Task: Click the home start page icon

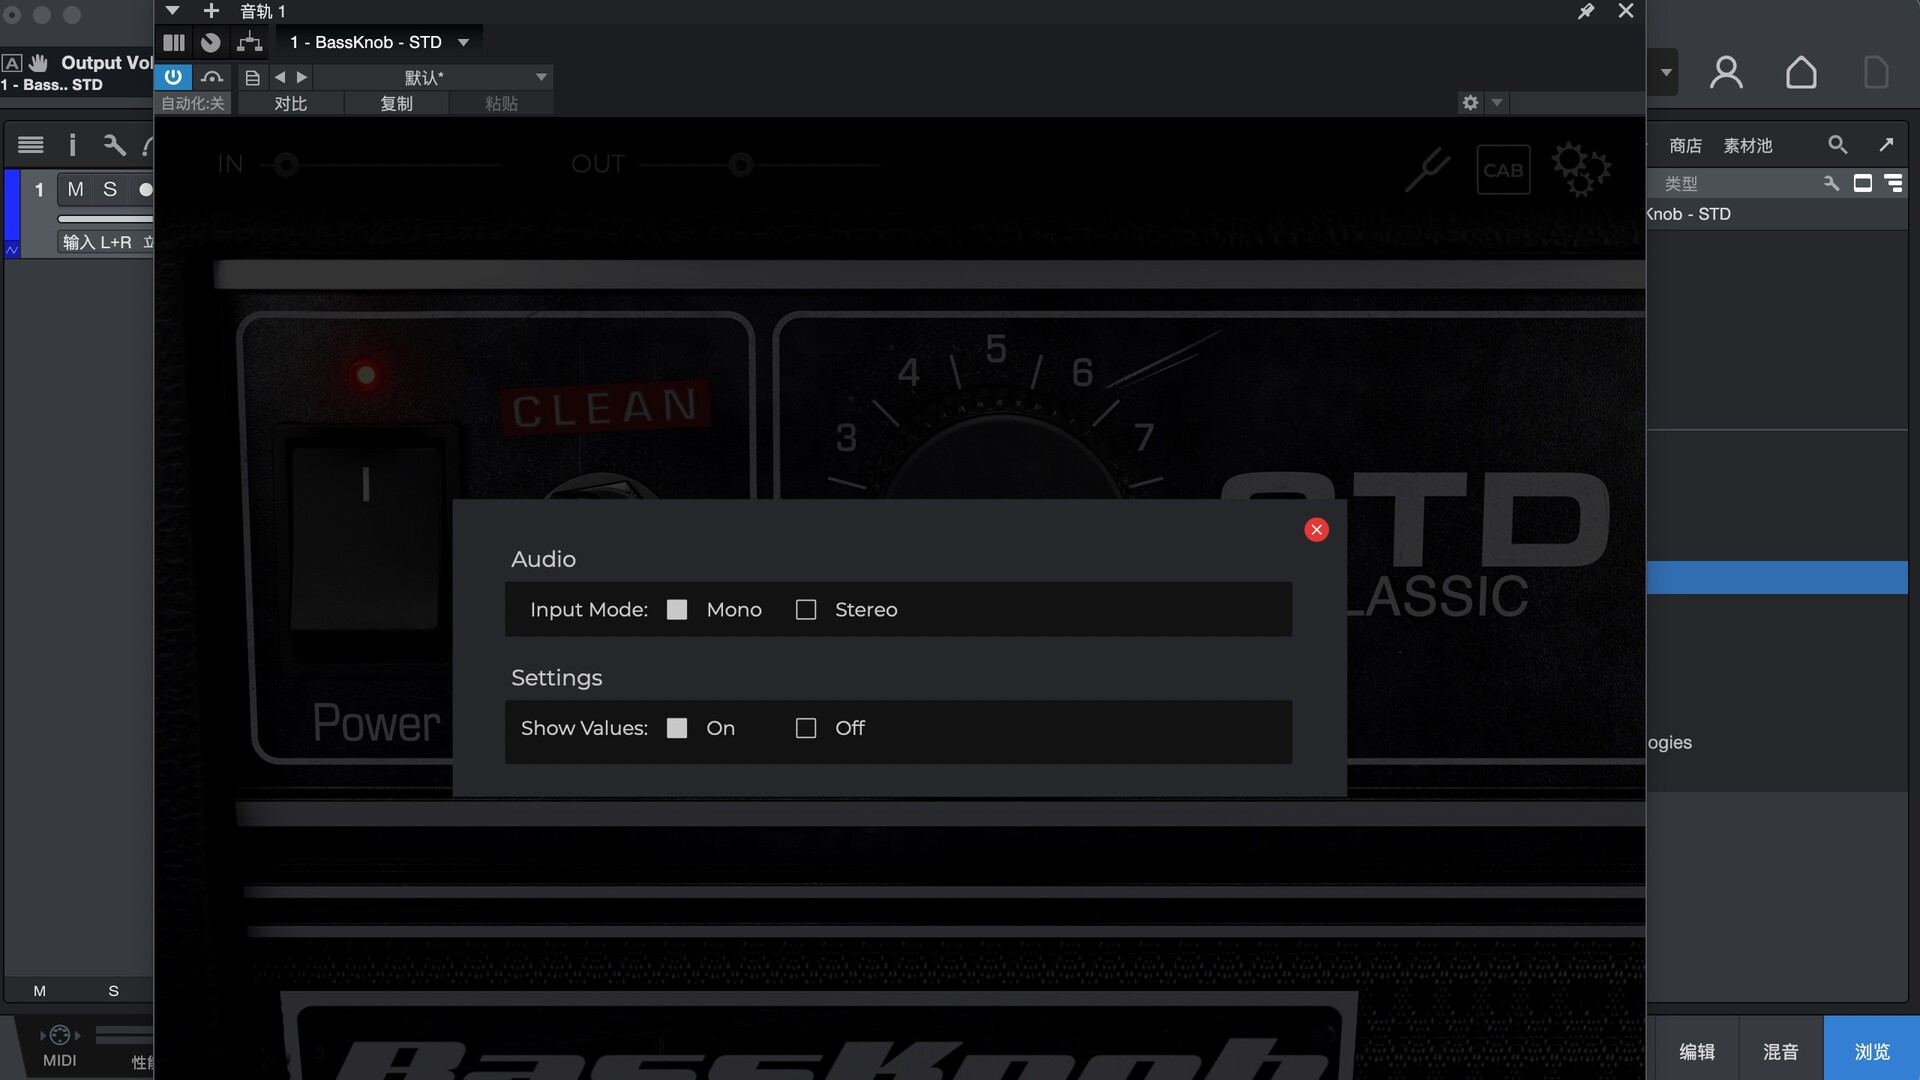Action: pyautogui.click(x=1801, y=72)
